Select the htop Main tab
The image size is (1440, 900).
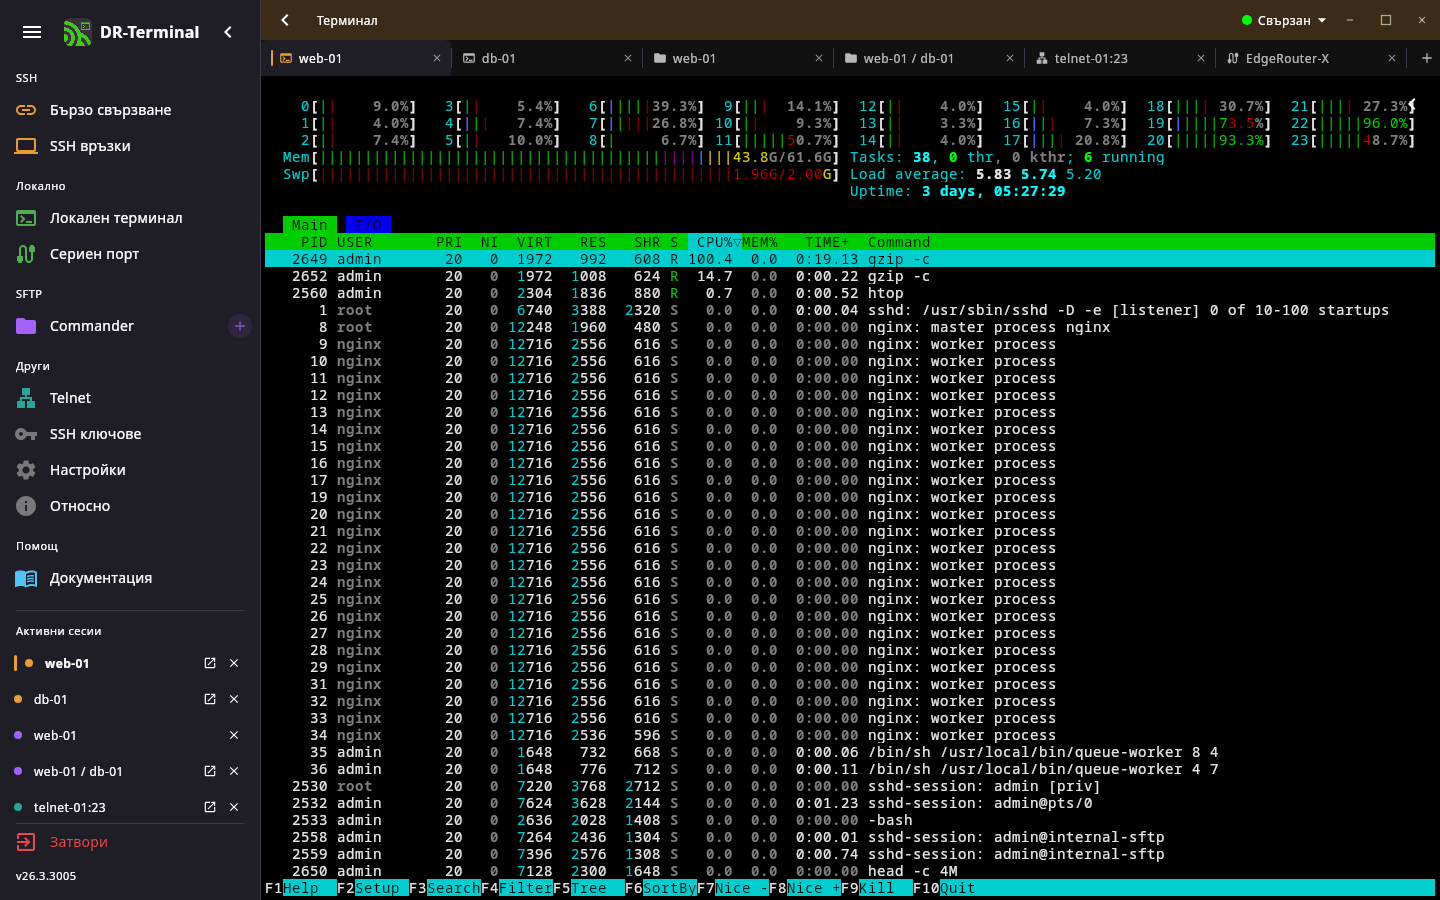pos(310,225)
